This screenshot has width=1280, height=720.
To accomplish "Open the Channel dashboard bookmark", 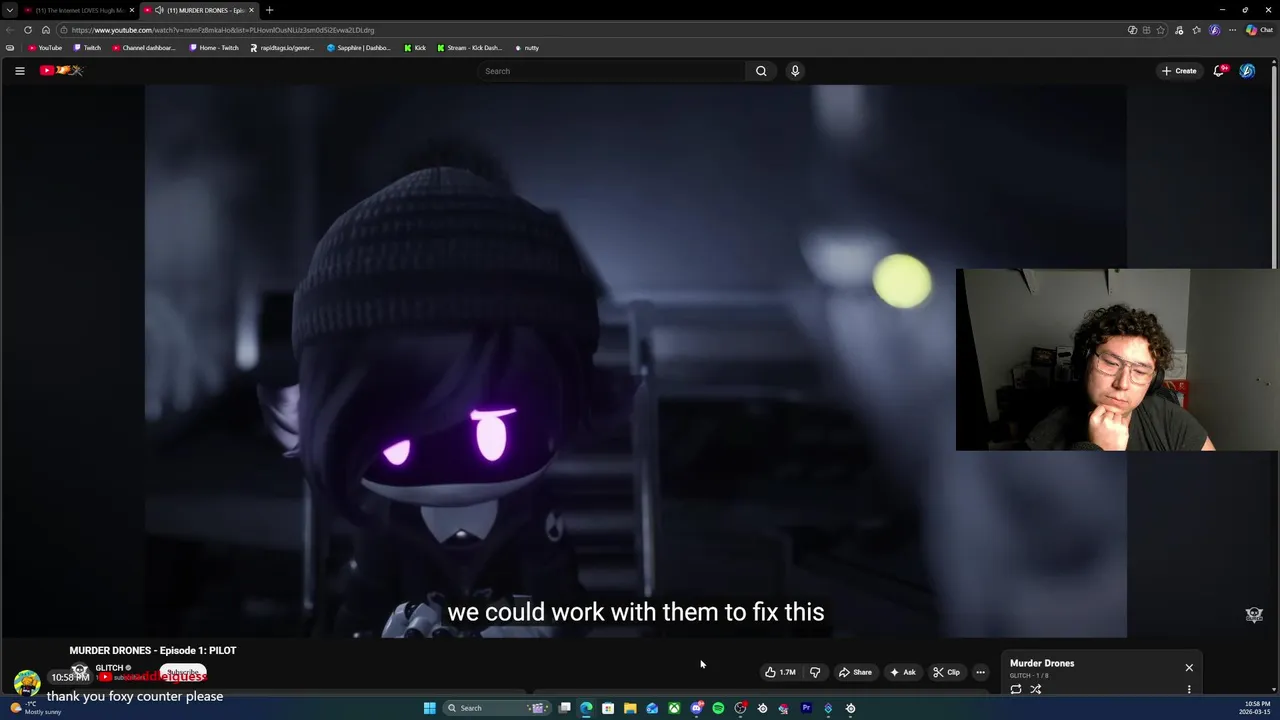I will click(144, 48).
